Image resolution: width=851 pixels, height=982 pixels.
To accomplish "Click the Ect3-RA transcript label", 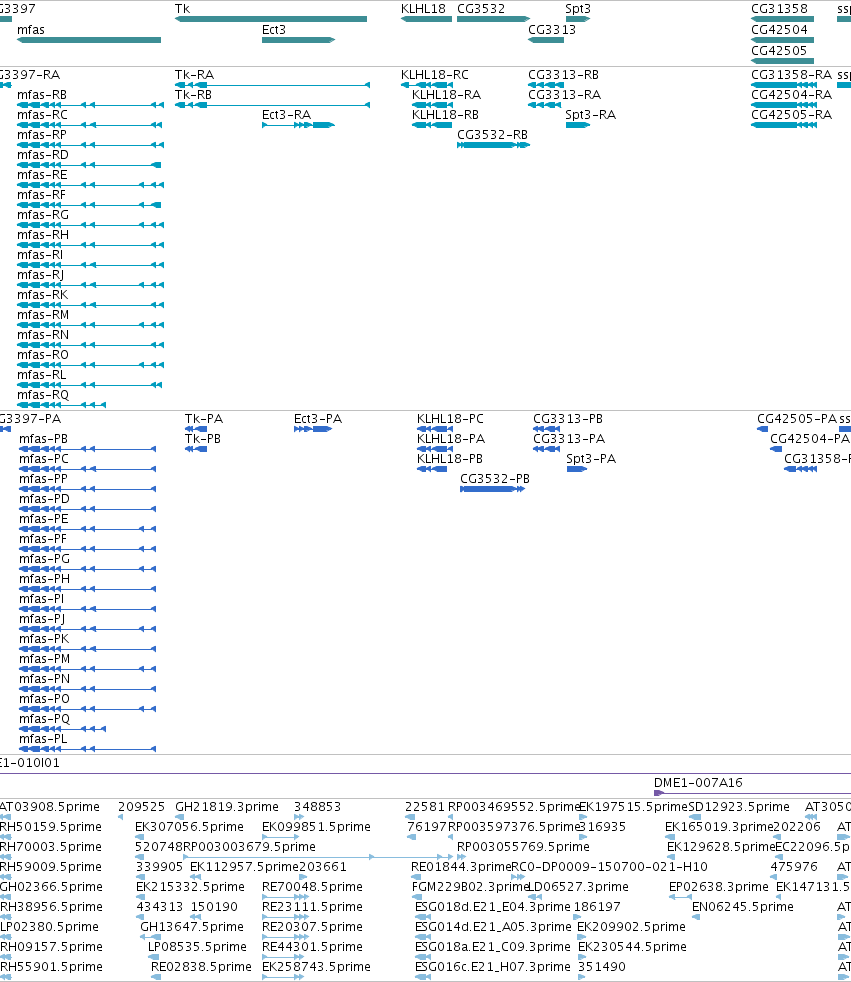I will [287, 115].
